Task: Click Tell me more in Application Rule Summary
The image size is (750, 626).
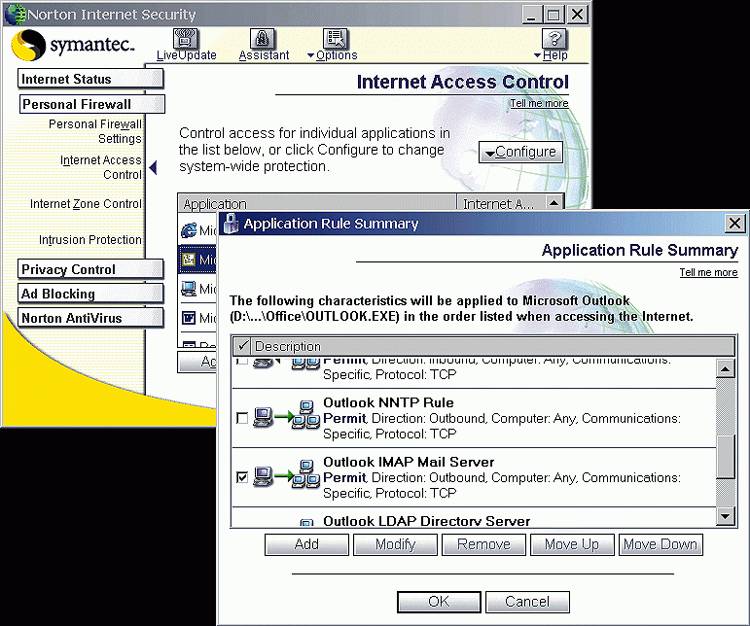Action: tap(708, 272)
